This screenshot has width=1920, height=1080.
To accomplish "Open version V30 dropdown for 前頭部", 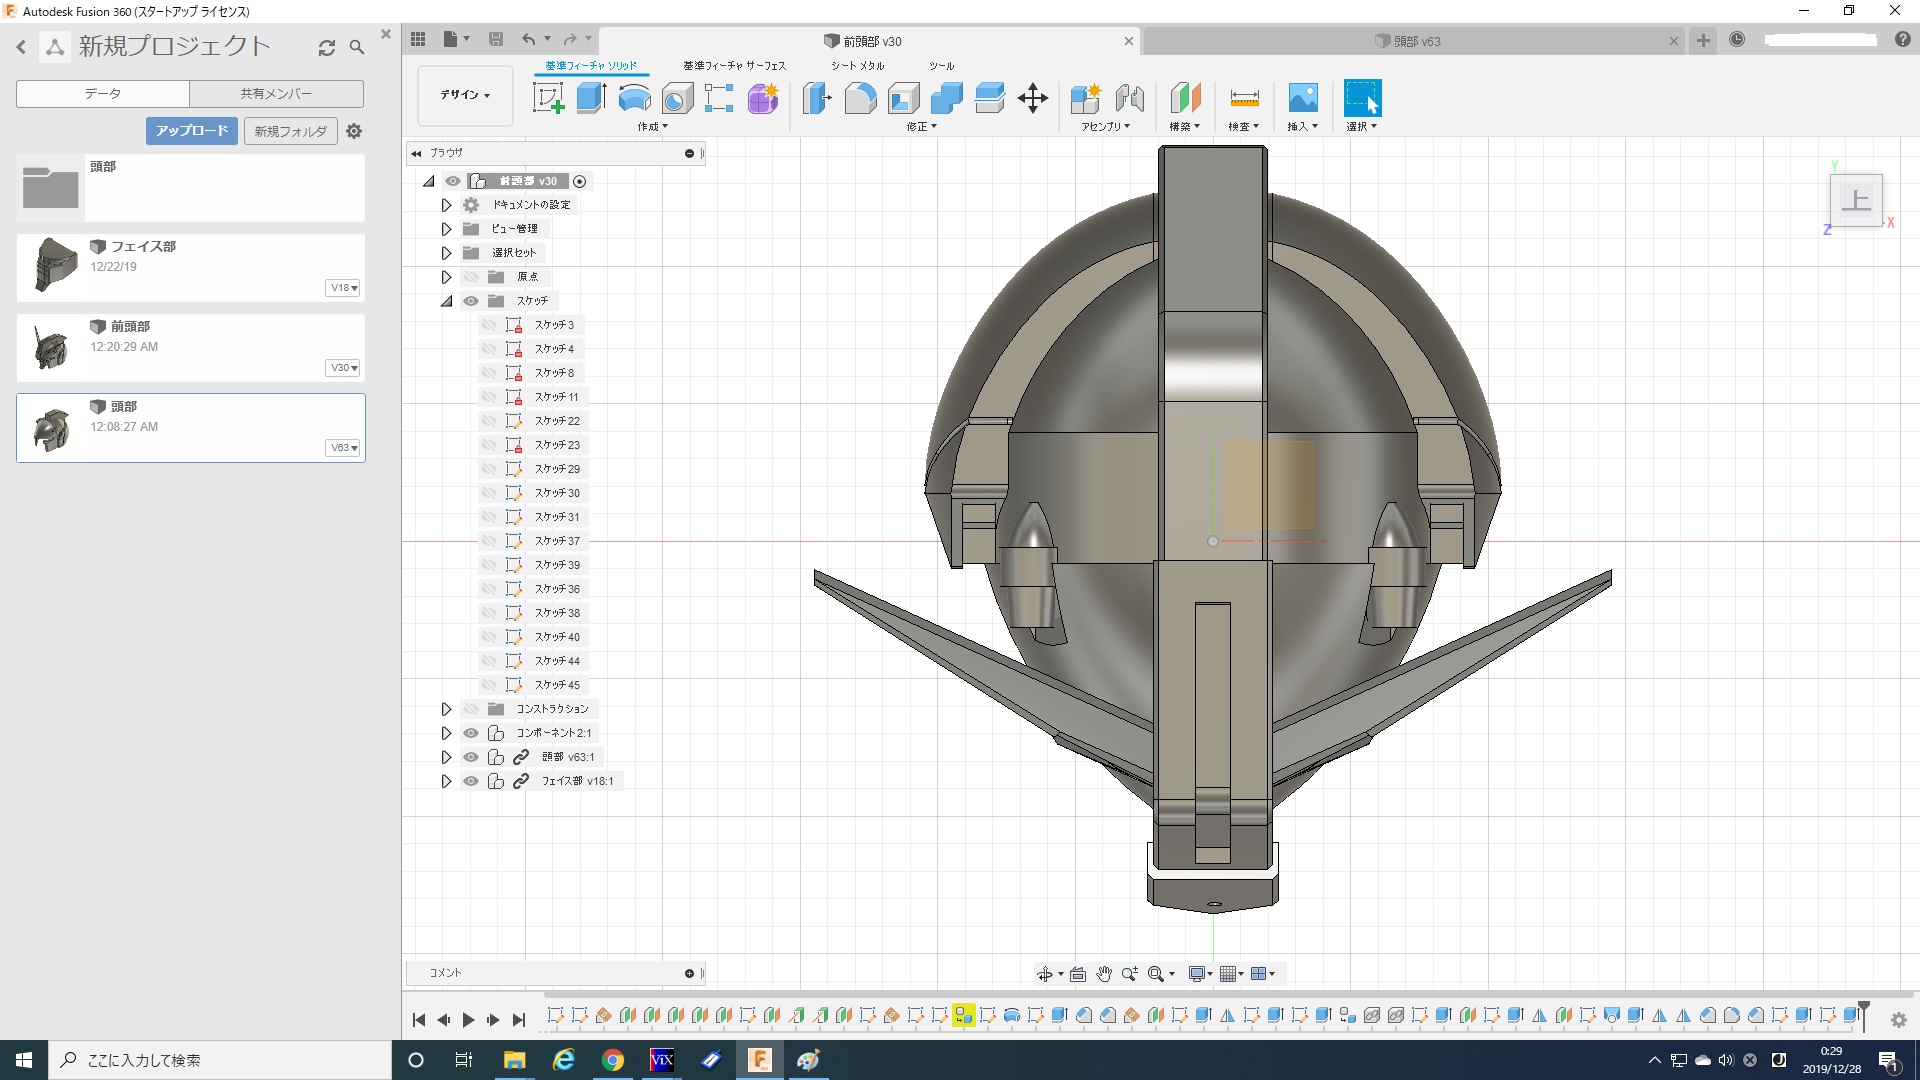I will (x=344, y=368).
